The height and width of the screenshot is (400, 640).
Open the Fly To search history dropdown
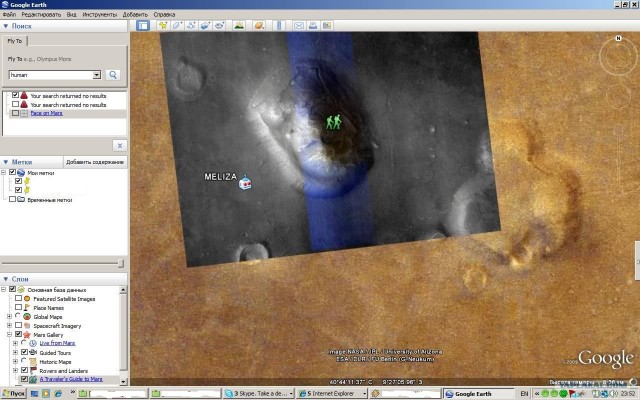pos(97,75)
